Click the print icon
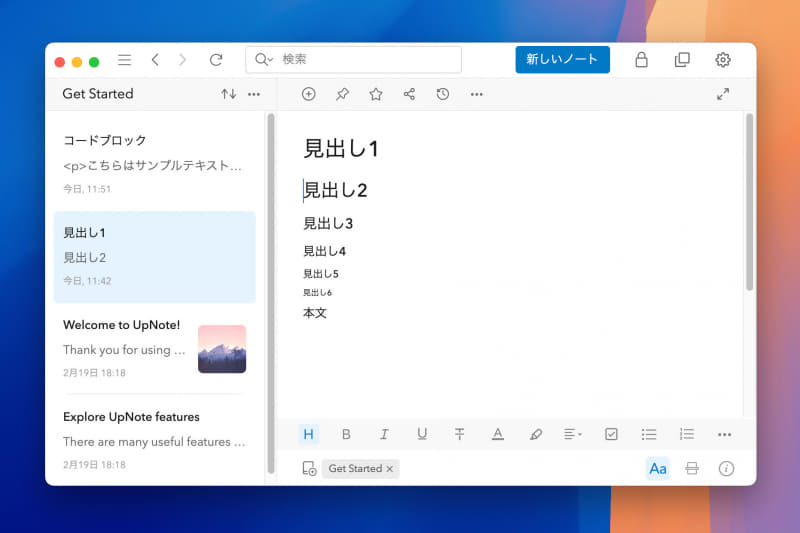 pos(692,468)
